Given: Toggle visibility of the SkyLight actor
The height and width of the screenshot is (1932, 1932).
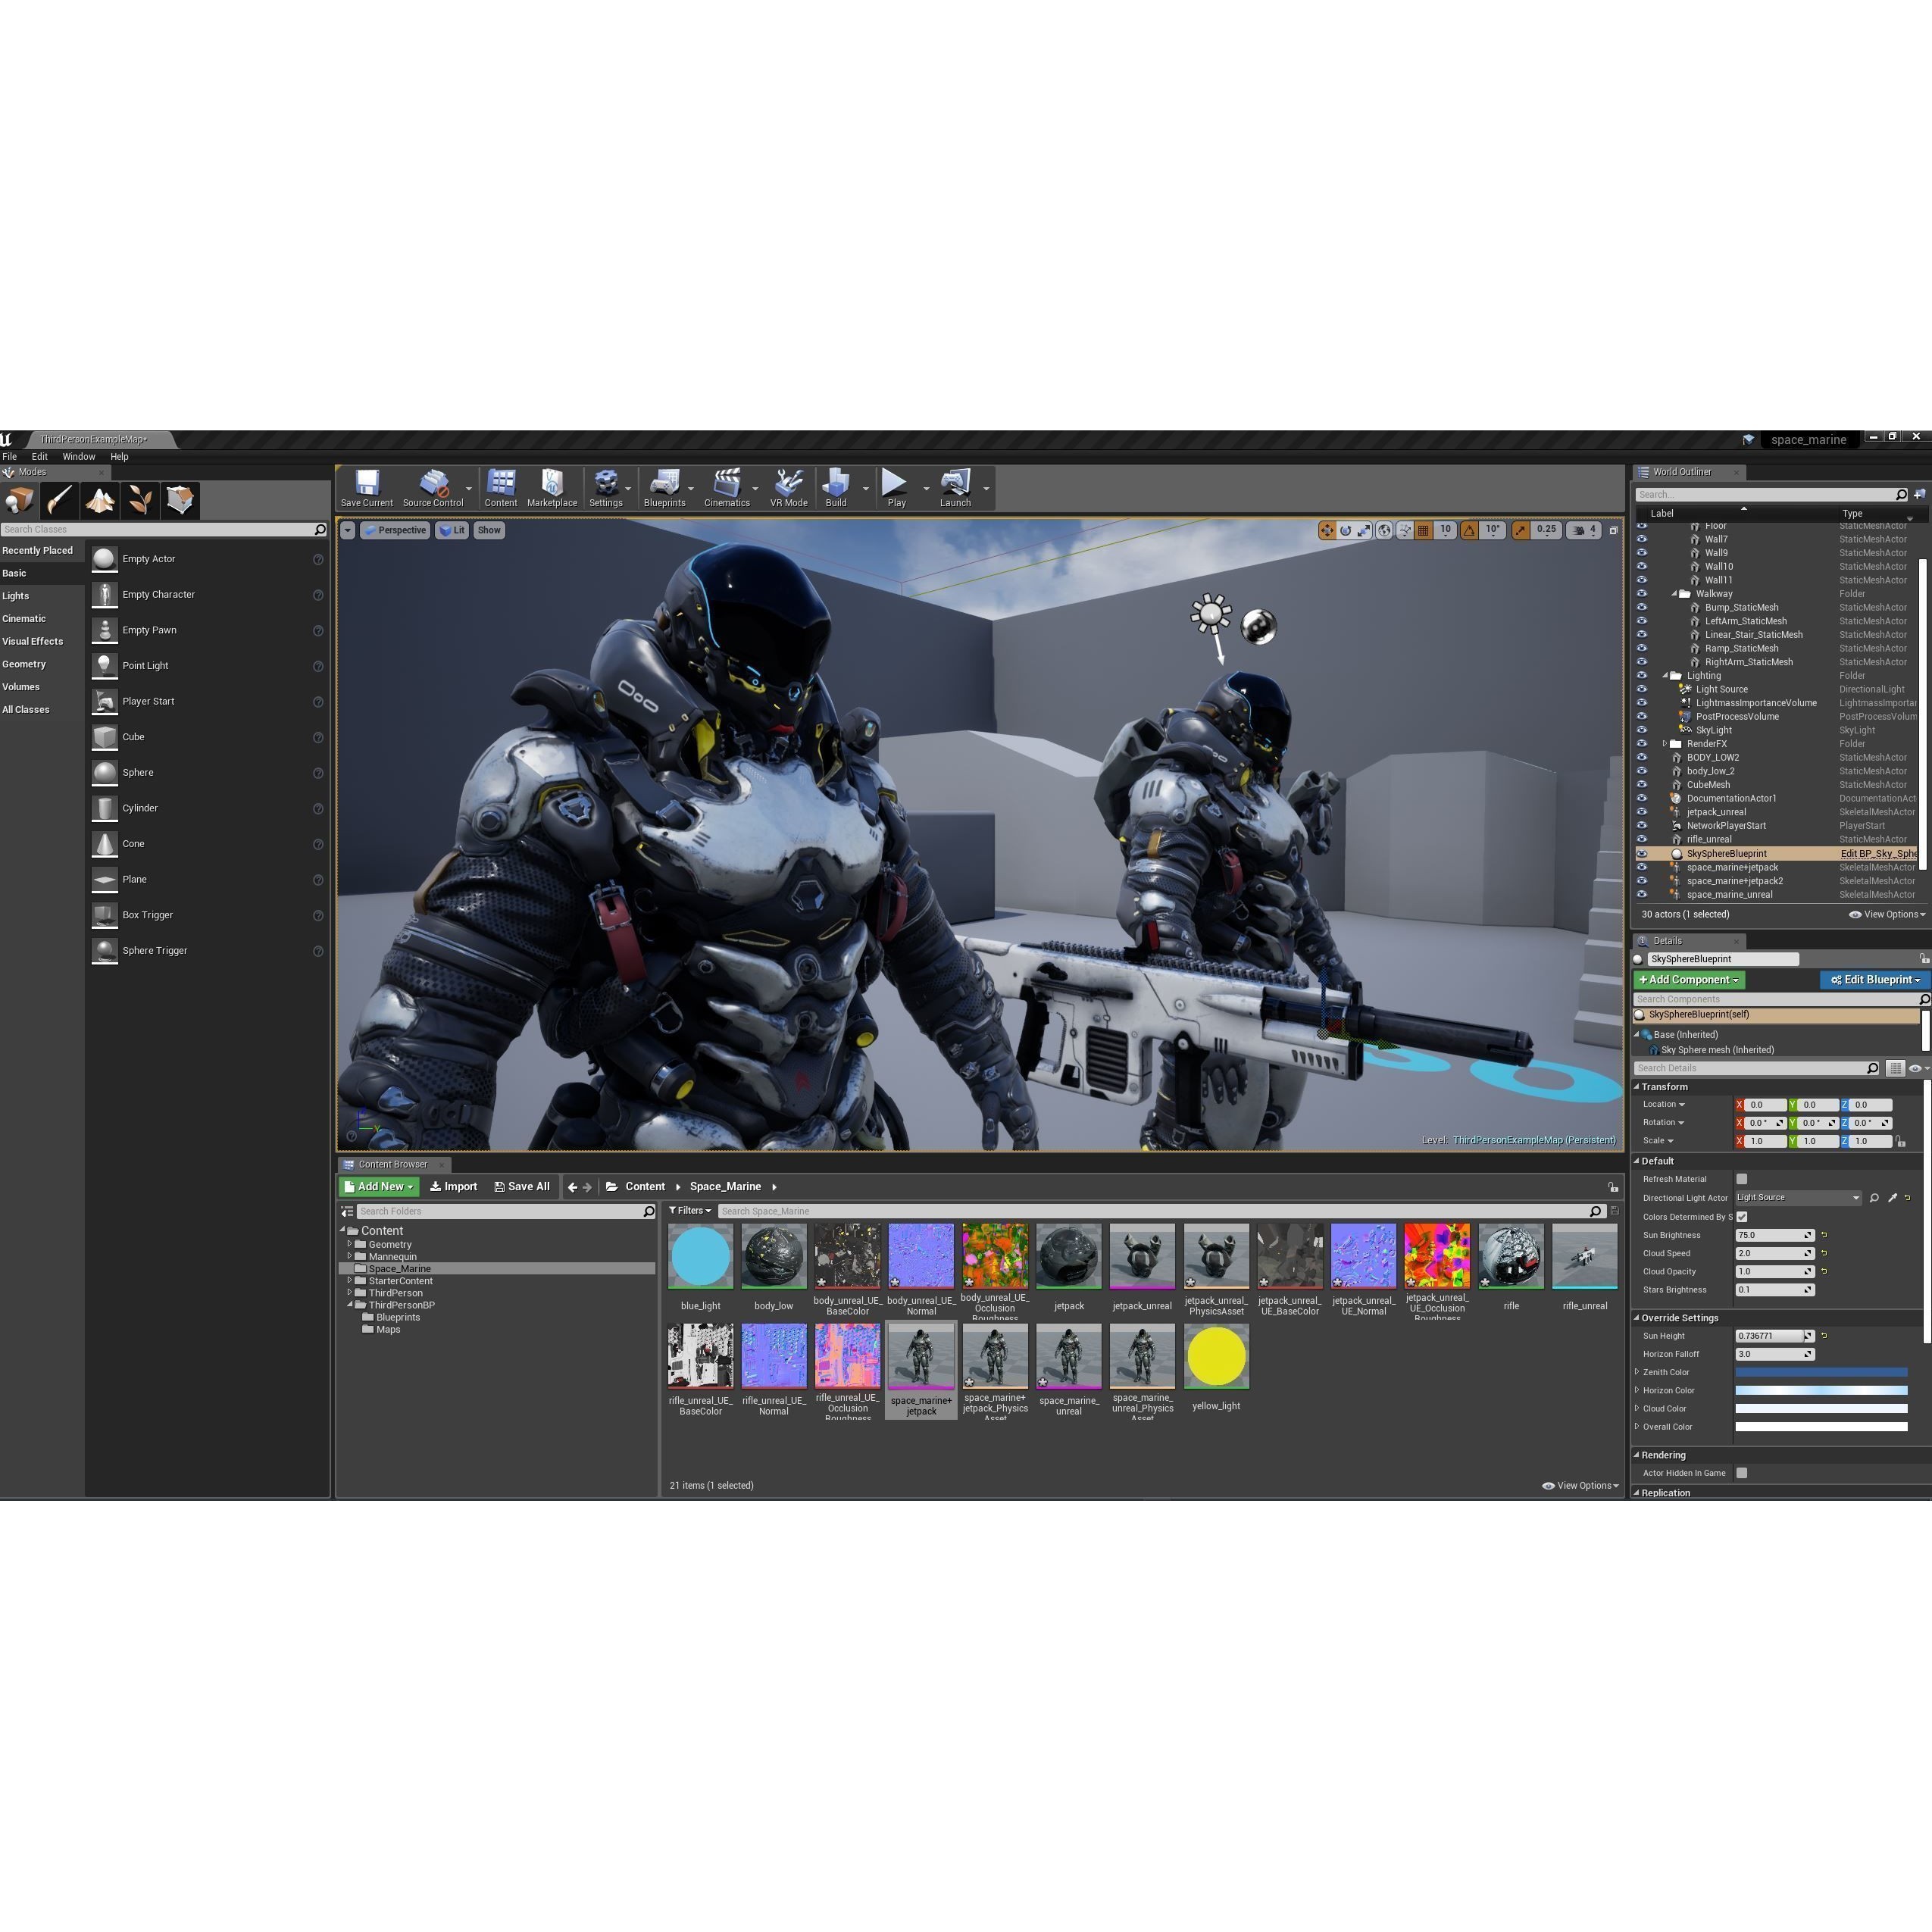Looking at the screenshot, I should click(1641, 730).
